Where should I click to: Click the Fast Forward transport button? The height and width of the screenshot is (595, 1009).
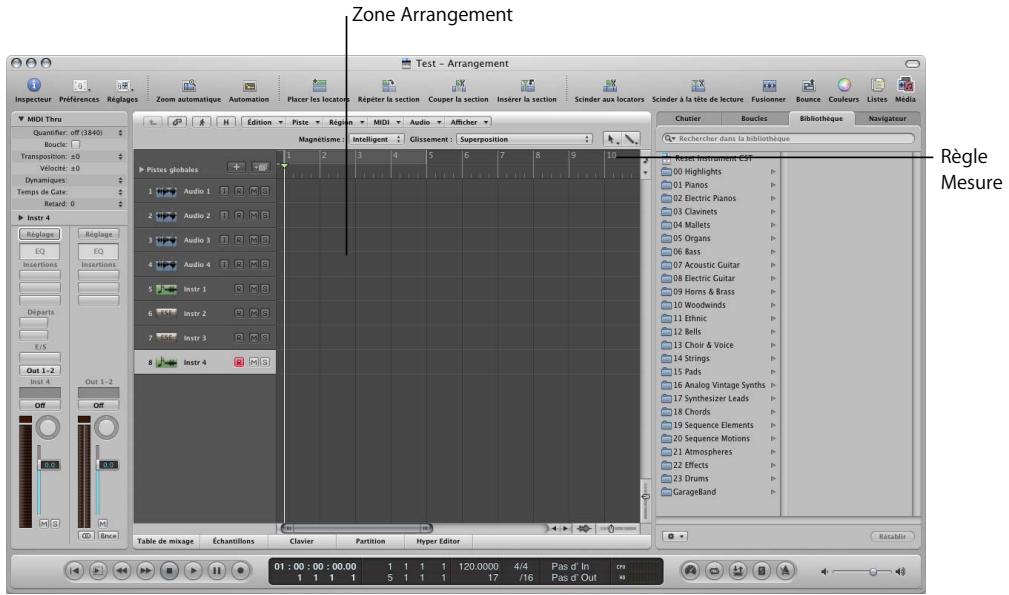[x=145, y=571]
